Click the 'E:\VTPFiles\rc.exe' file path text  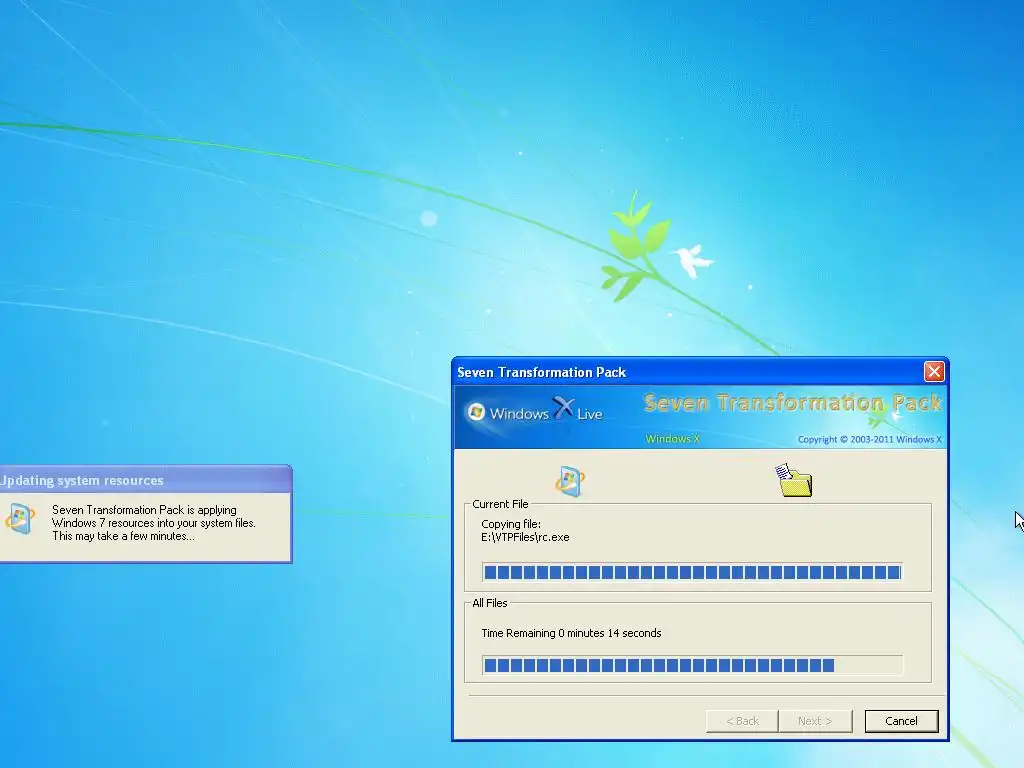525,537
